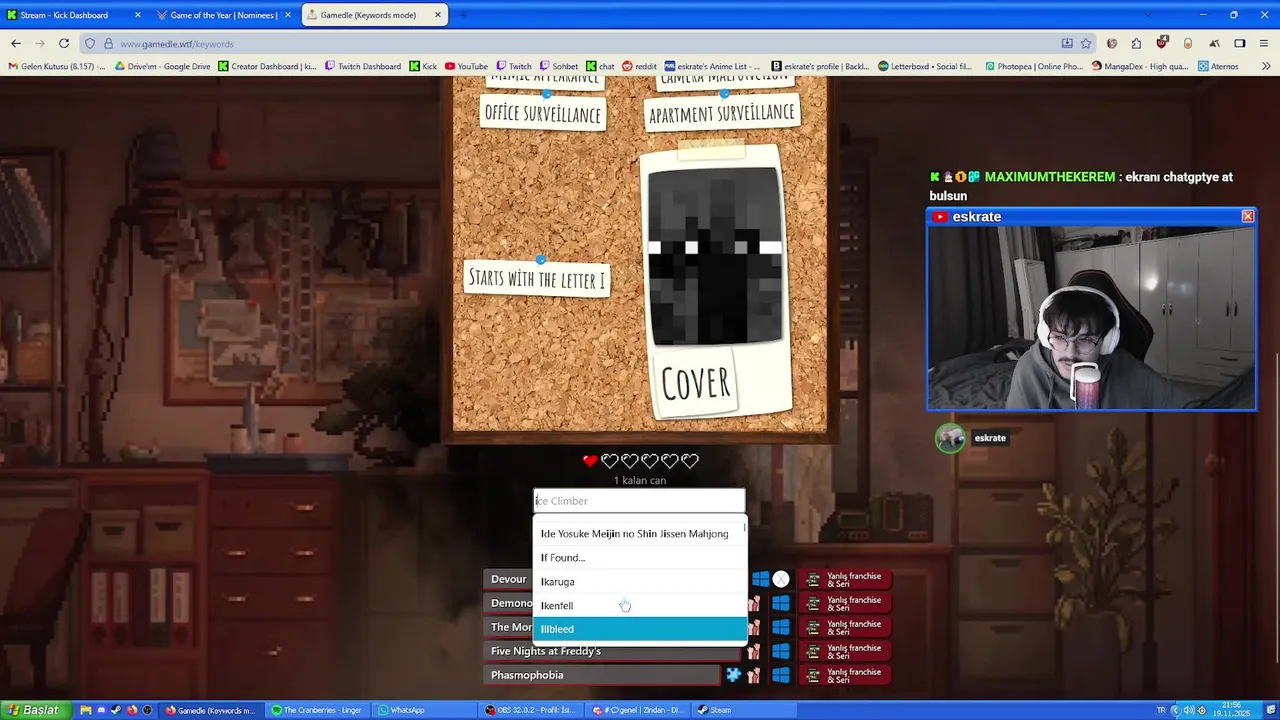Click the Windows platform icon in Devour row
The height and width of the screenshot is (720, 1280).
click(760, 579)
